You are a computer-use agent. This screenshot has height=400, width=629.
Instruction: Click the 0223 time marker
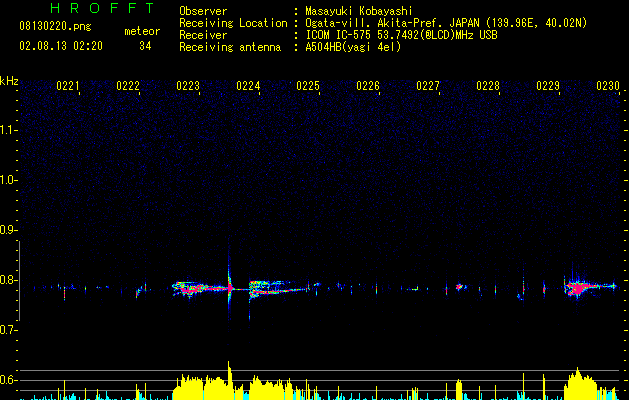[188, 86]
